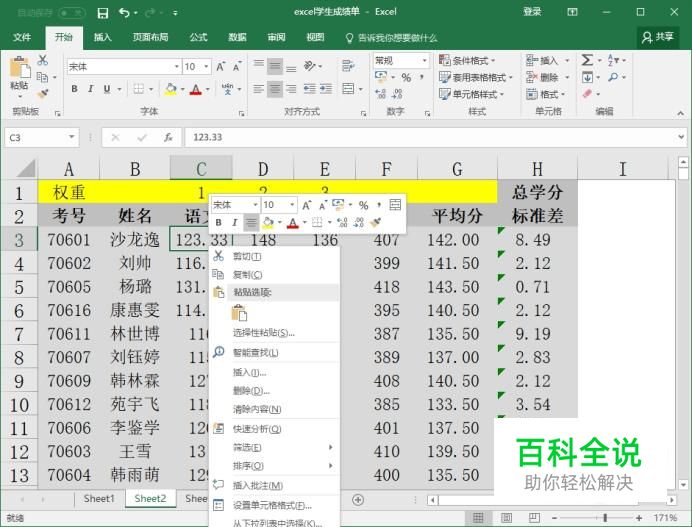The width and height of the screenshot is (692, 527).
Task: Toggle middle vertical alignment in ribbon
Action: click(275, 66)
